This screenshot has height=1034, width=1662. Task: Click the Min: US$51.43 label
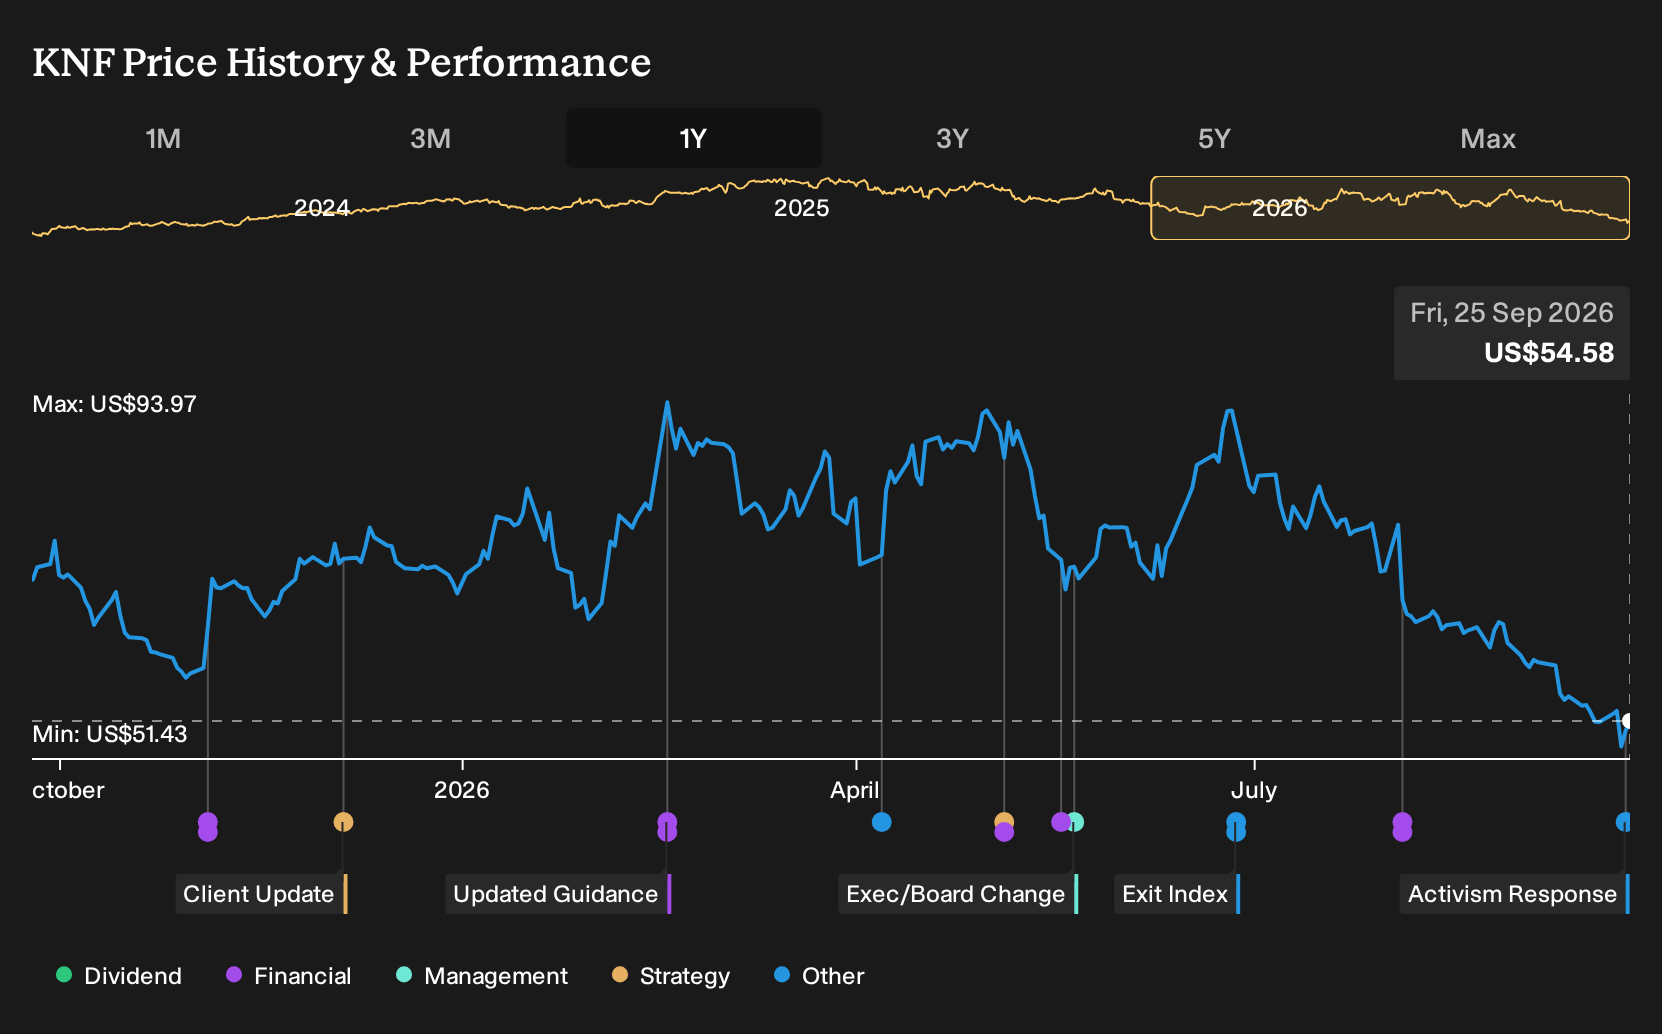click(x=109, y=734)
